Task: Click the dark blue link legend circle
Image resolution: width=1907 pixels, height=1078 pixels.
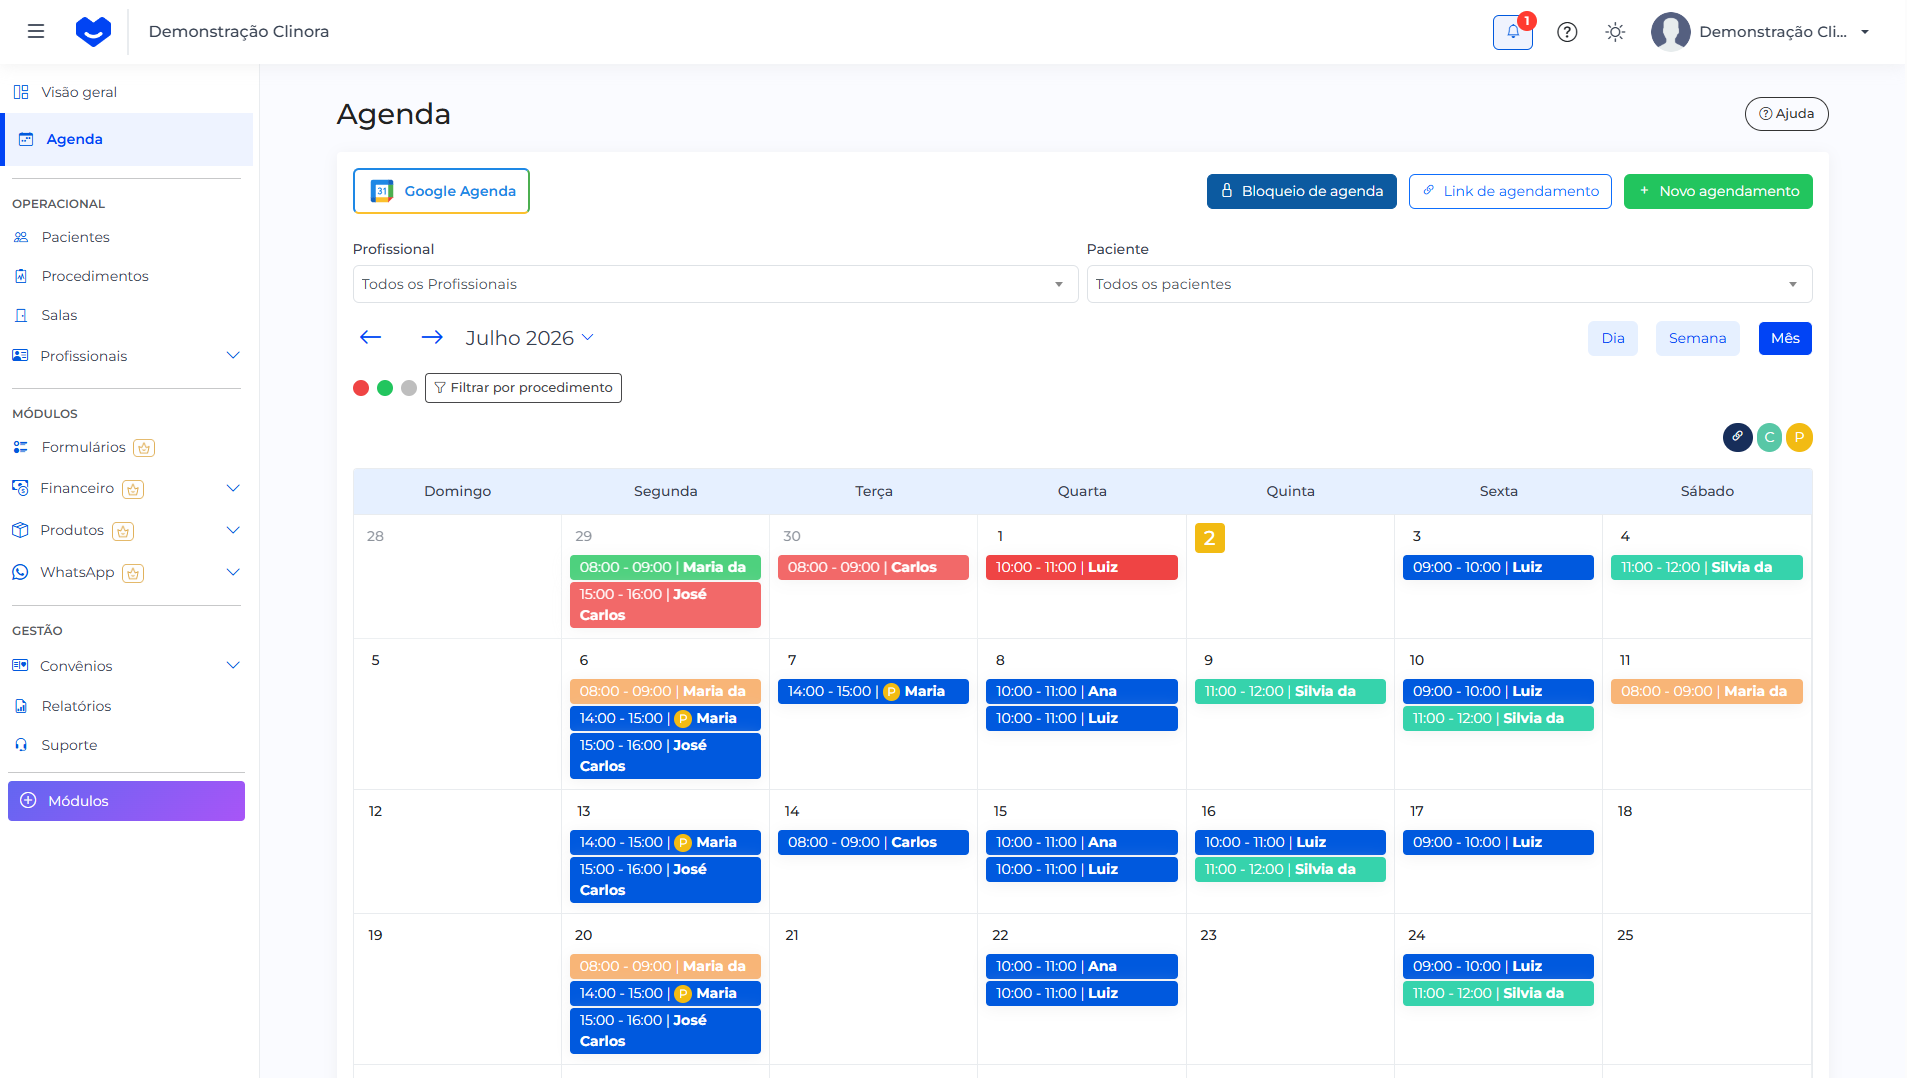Action: coord(1738,437)
